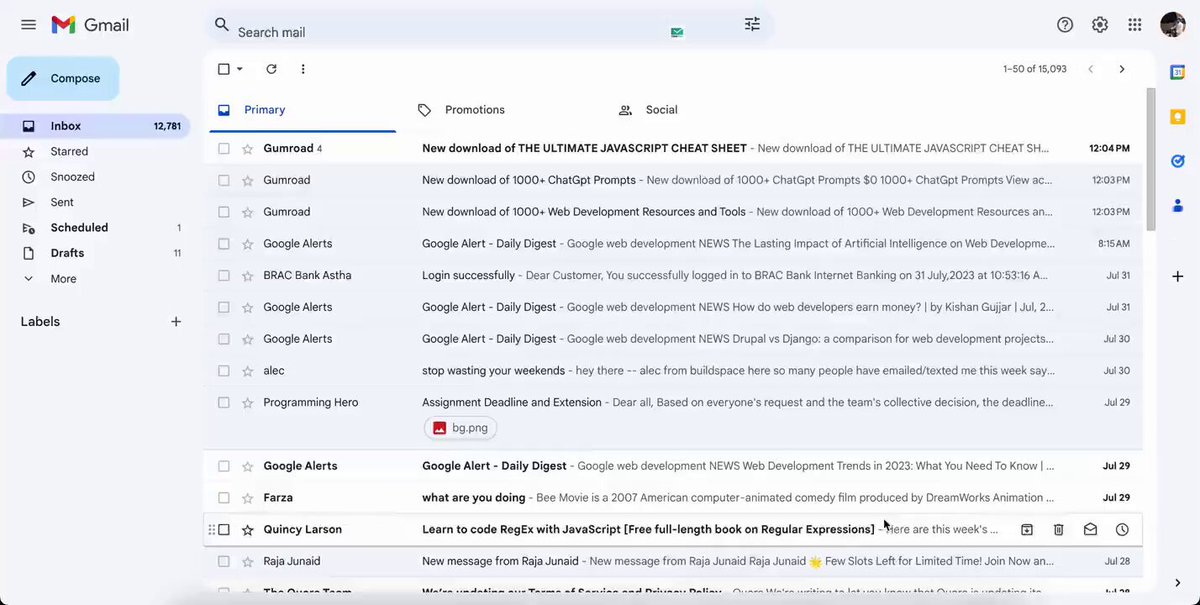Screen dimensions: 1200x605
Task: Click the vertical scrollbar
Action: tap(1150, 160)
